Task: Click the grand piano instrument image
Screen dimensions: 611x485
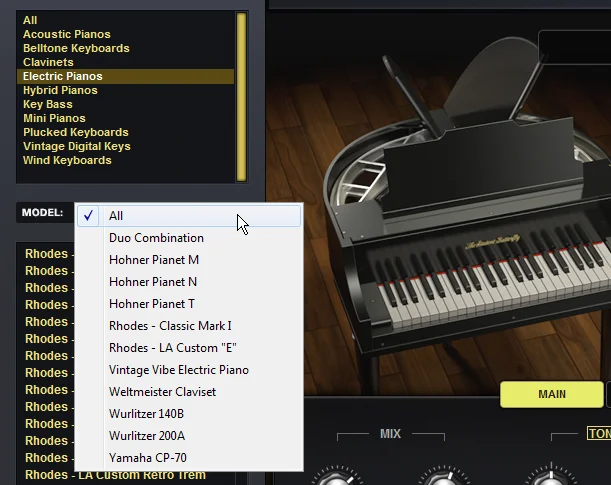Action: coord(468,214)
